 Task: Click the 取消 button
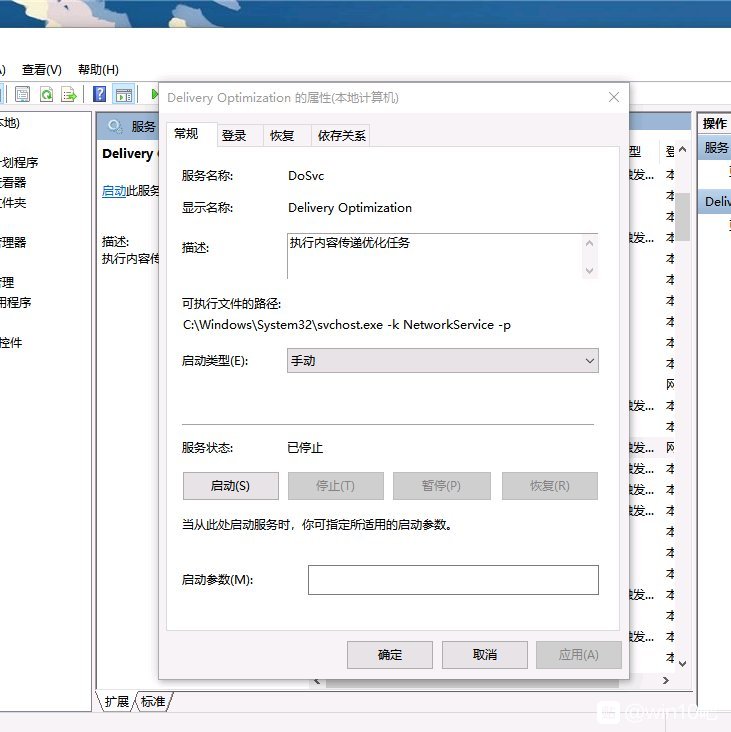click(485, 655)
